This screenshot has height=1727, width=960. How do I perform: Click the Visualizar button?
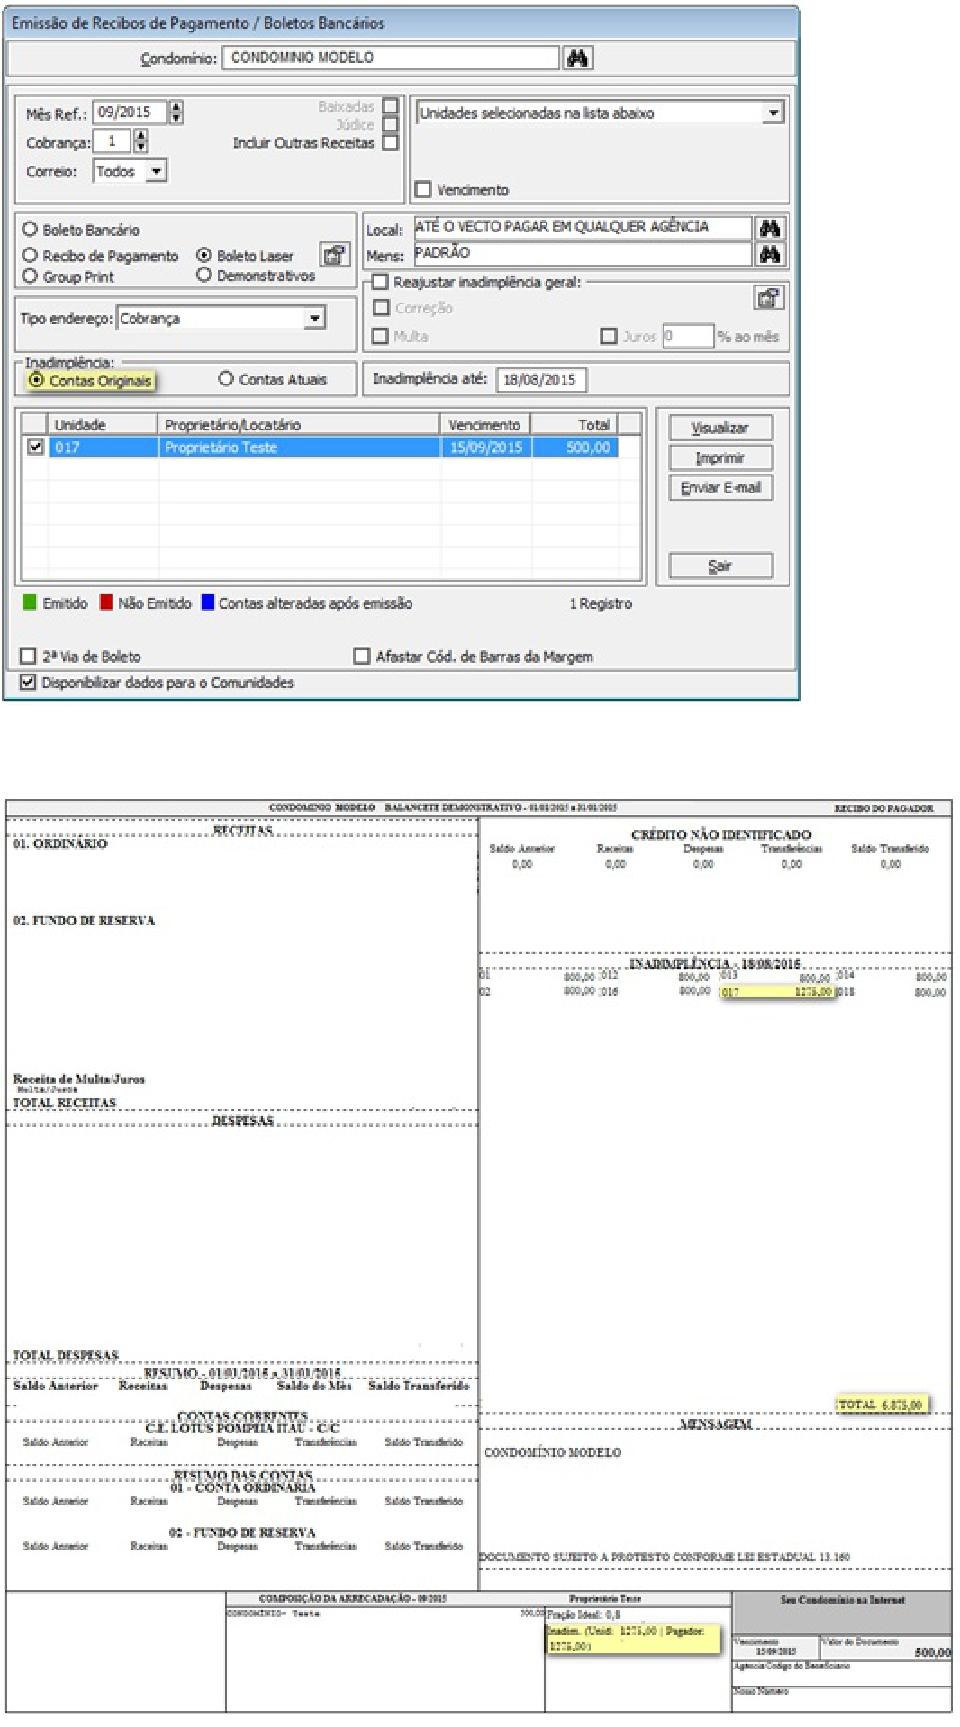[720, 428]
